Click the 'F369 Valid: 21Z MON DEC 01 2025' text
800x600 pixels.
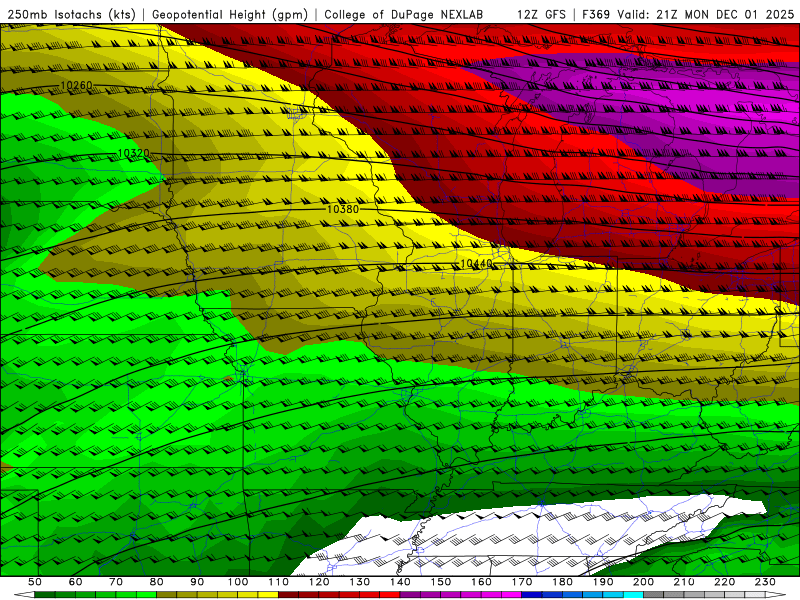coord(688,14)
